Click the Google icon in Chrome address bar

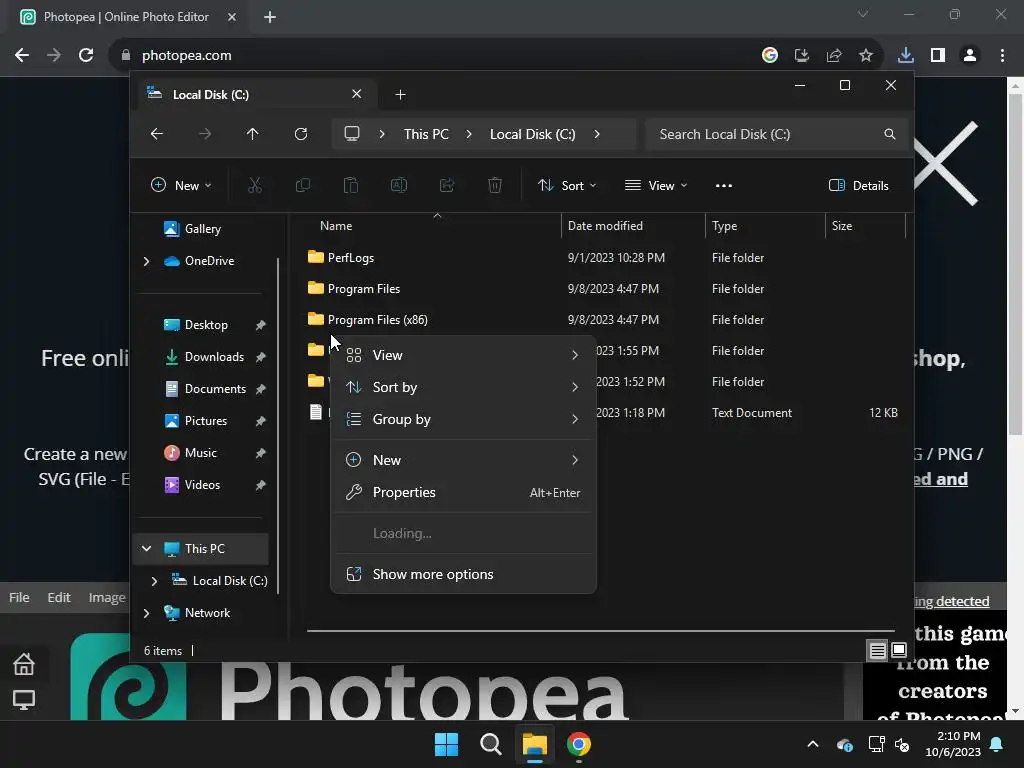tap(770, 55)
